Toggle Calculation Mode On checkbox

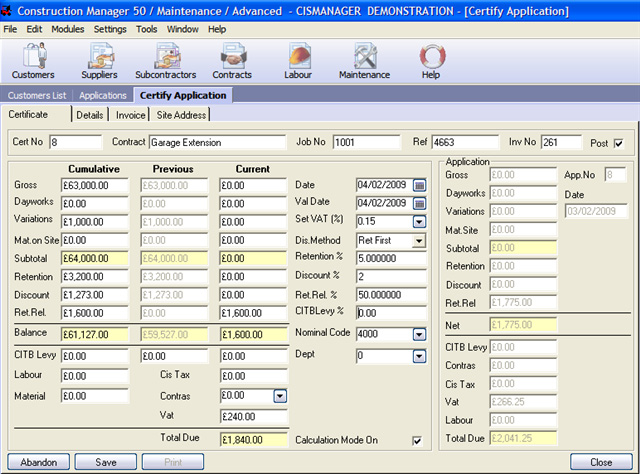pos(417,441)
